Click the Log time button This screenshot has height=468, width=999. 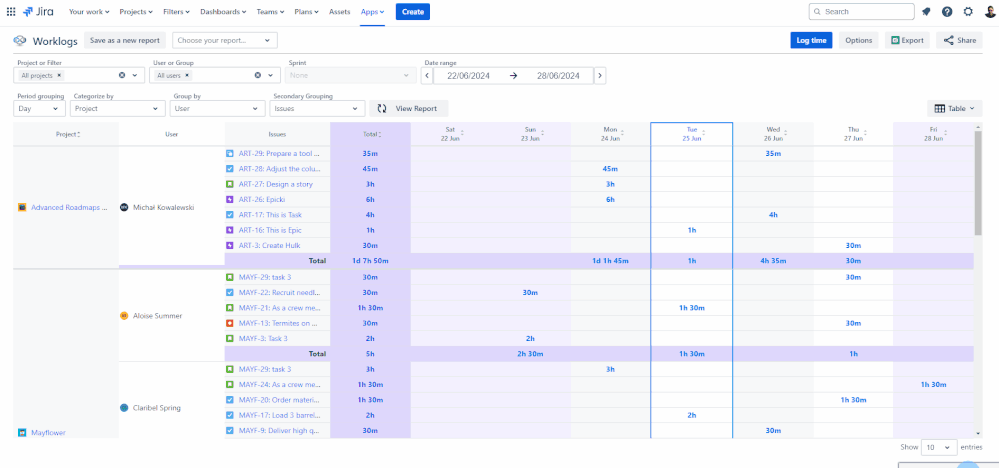click(810, 40)
